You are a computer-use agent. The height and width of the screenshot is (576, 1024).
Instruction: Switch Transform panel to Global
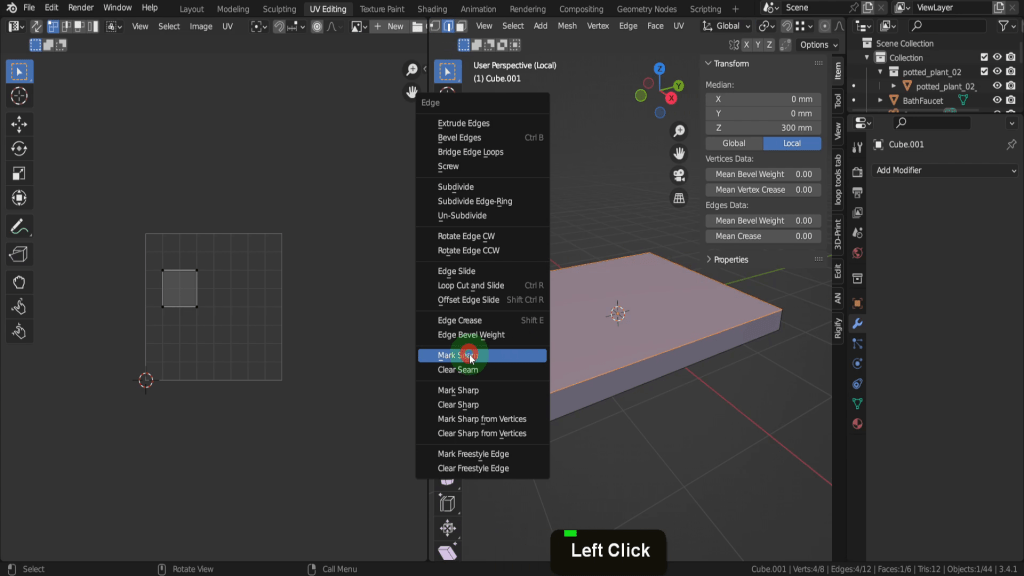coord(734,143)
